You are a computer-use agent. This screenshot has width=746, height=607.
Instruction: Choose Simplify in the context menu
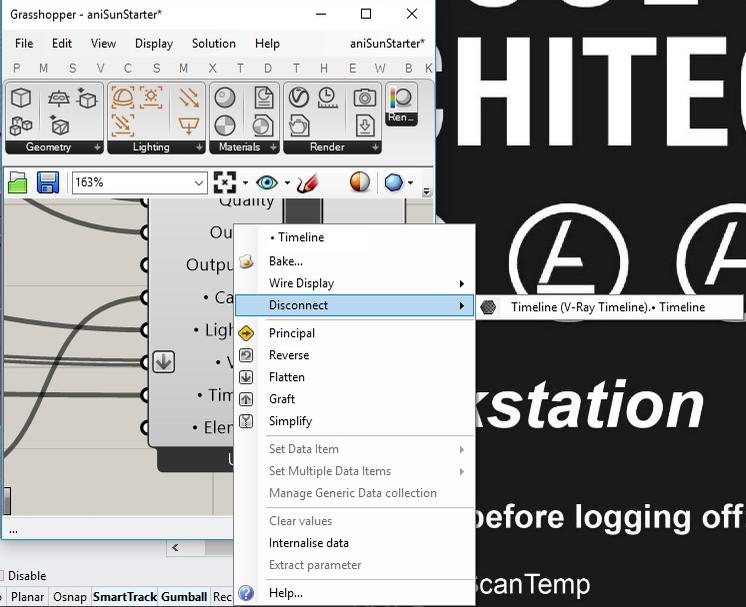(x=354, y=421)
